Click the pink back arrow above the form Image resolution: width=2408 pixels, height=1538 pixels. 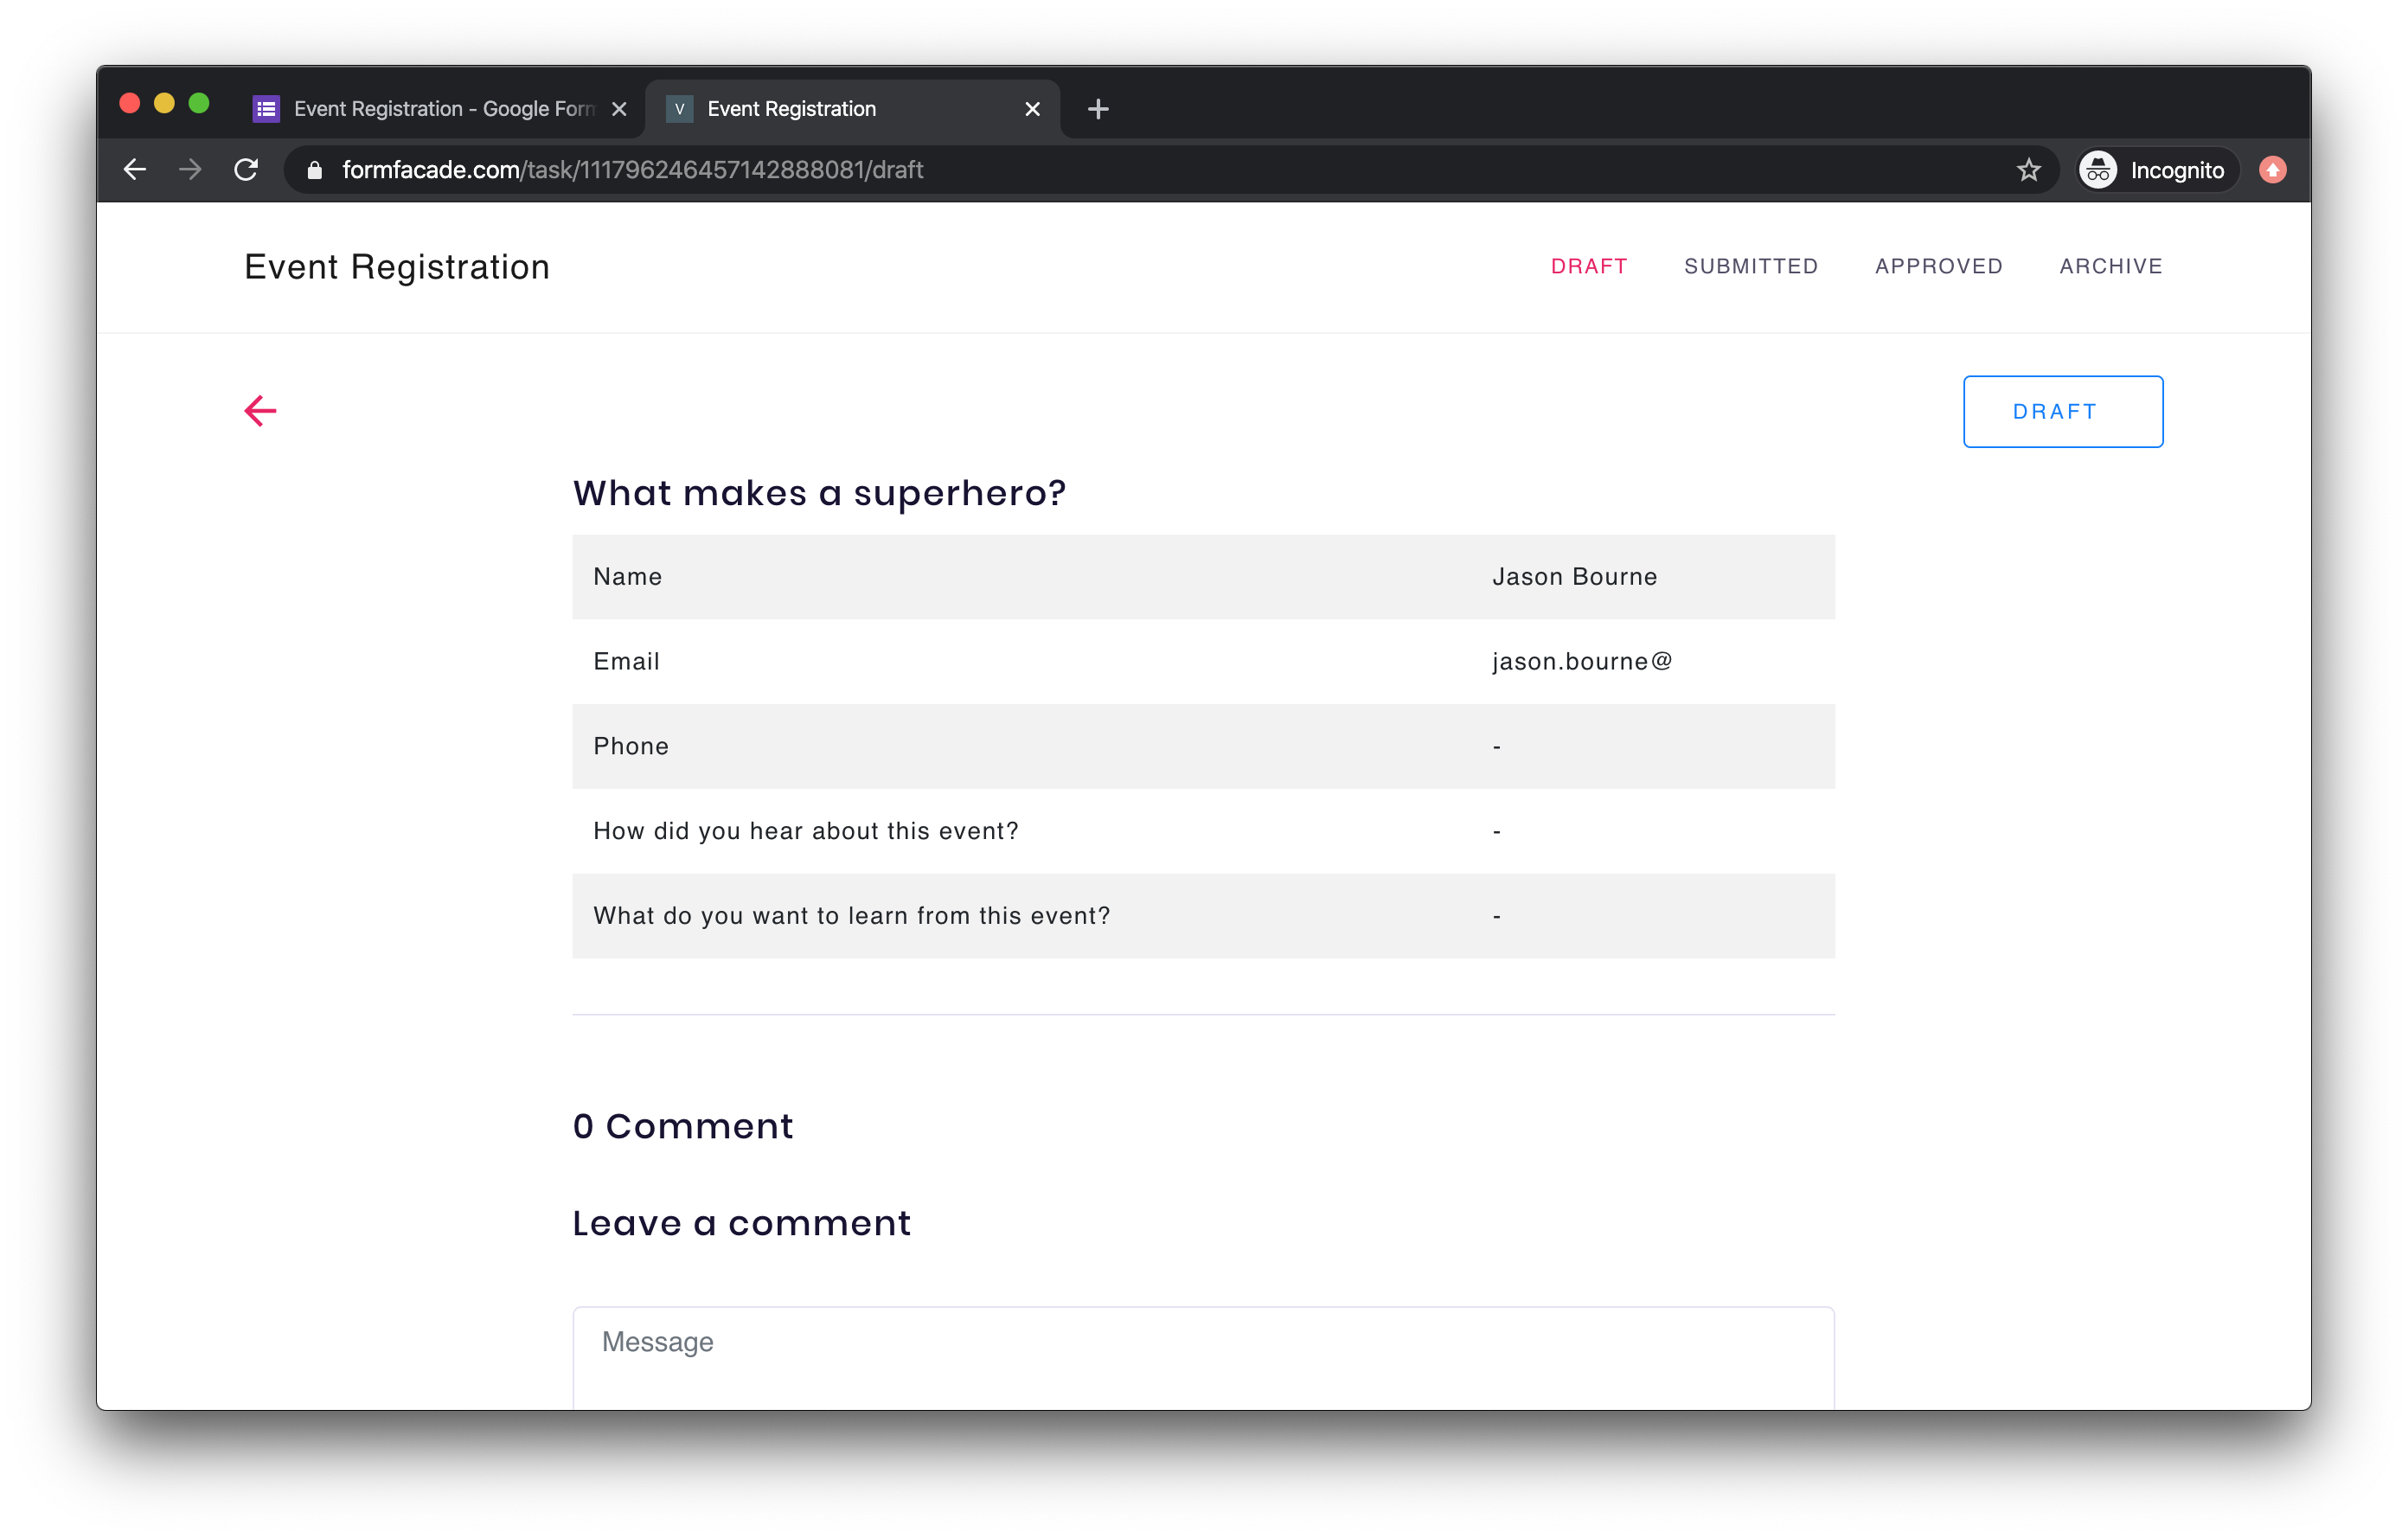point(260,410)
